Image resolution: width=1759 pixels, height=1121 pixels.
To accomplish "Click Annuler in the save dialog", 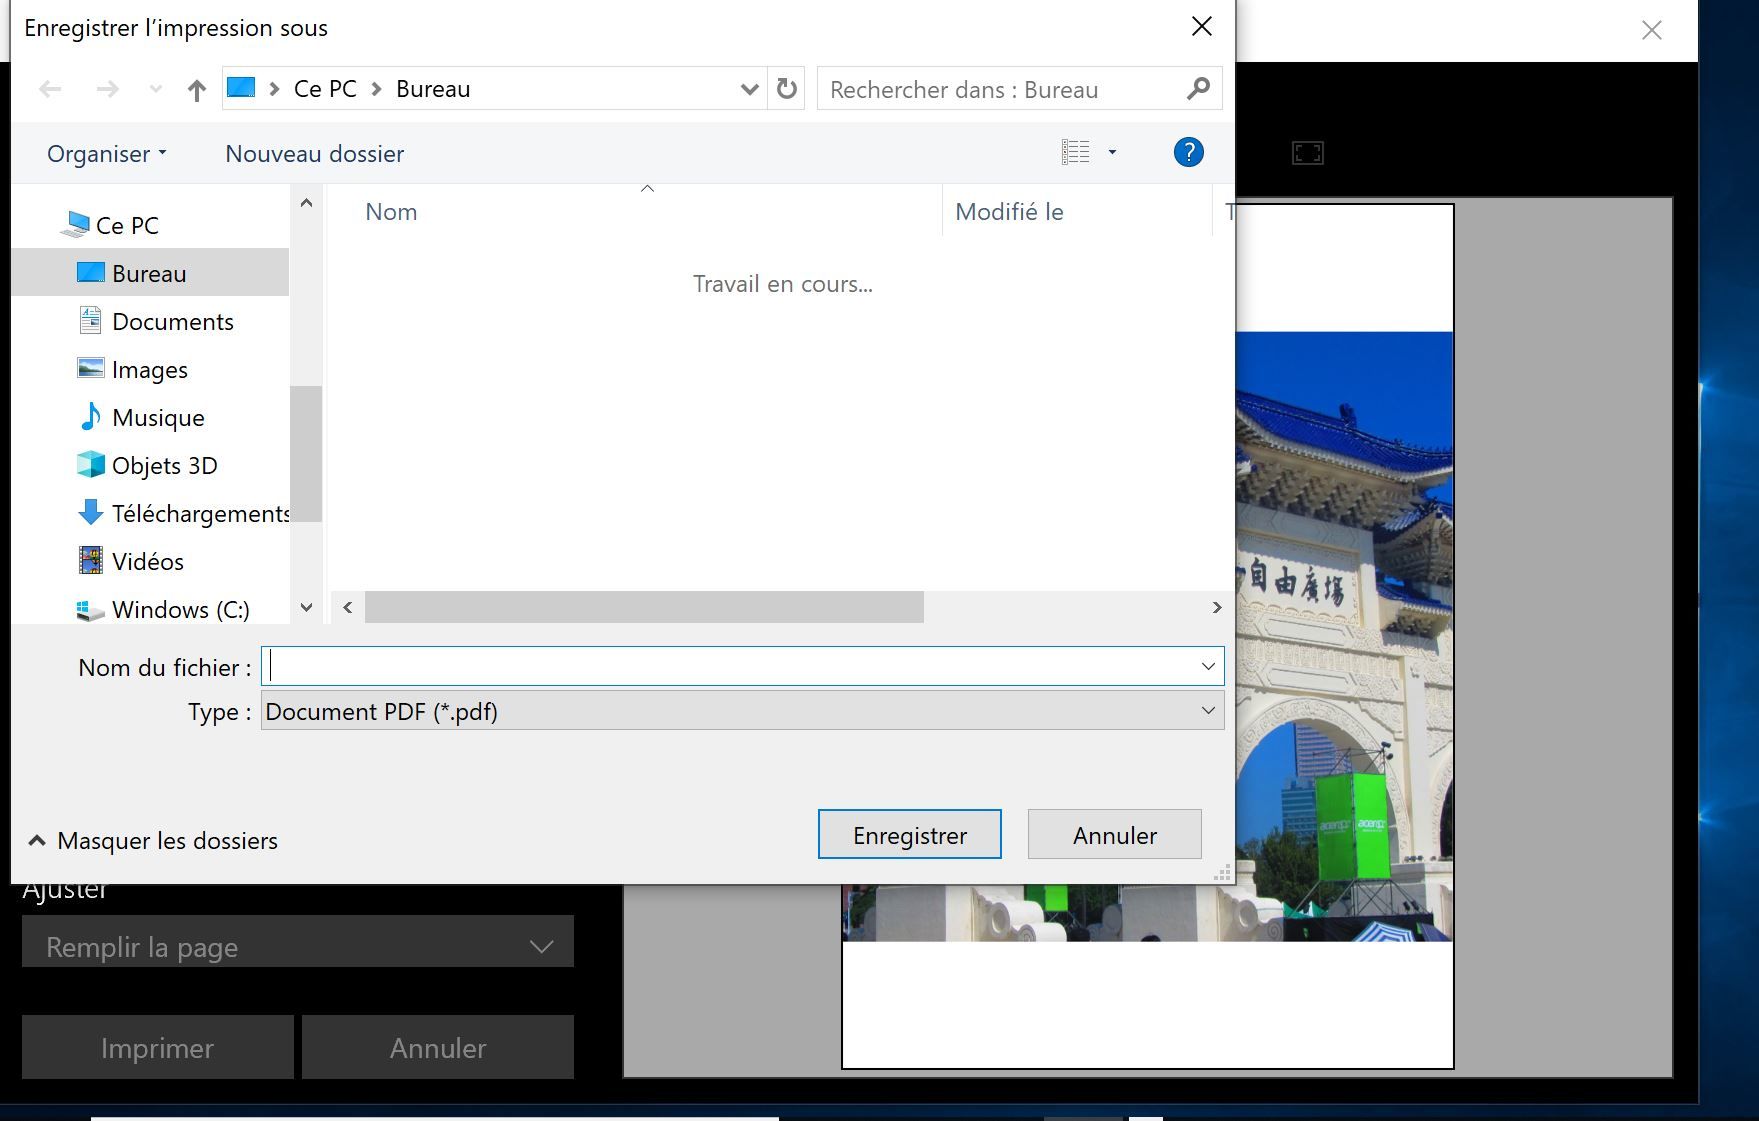I will (x=1115, y=834).
